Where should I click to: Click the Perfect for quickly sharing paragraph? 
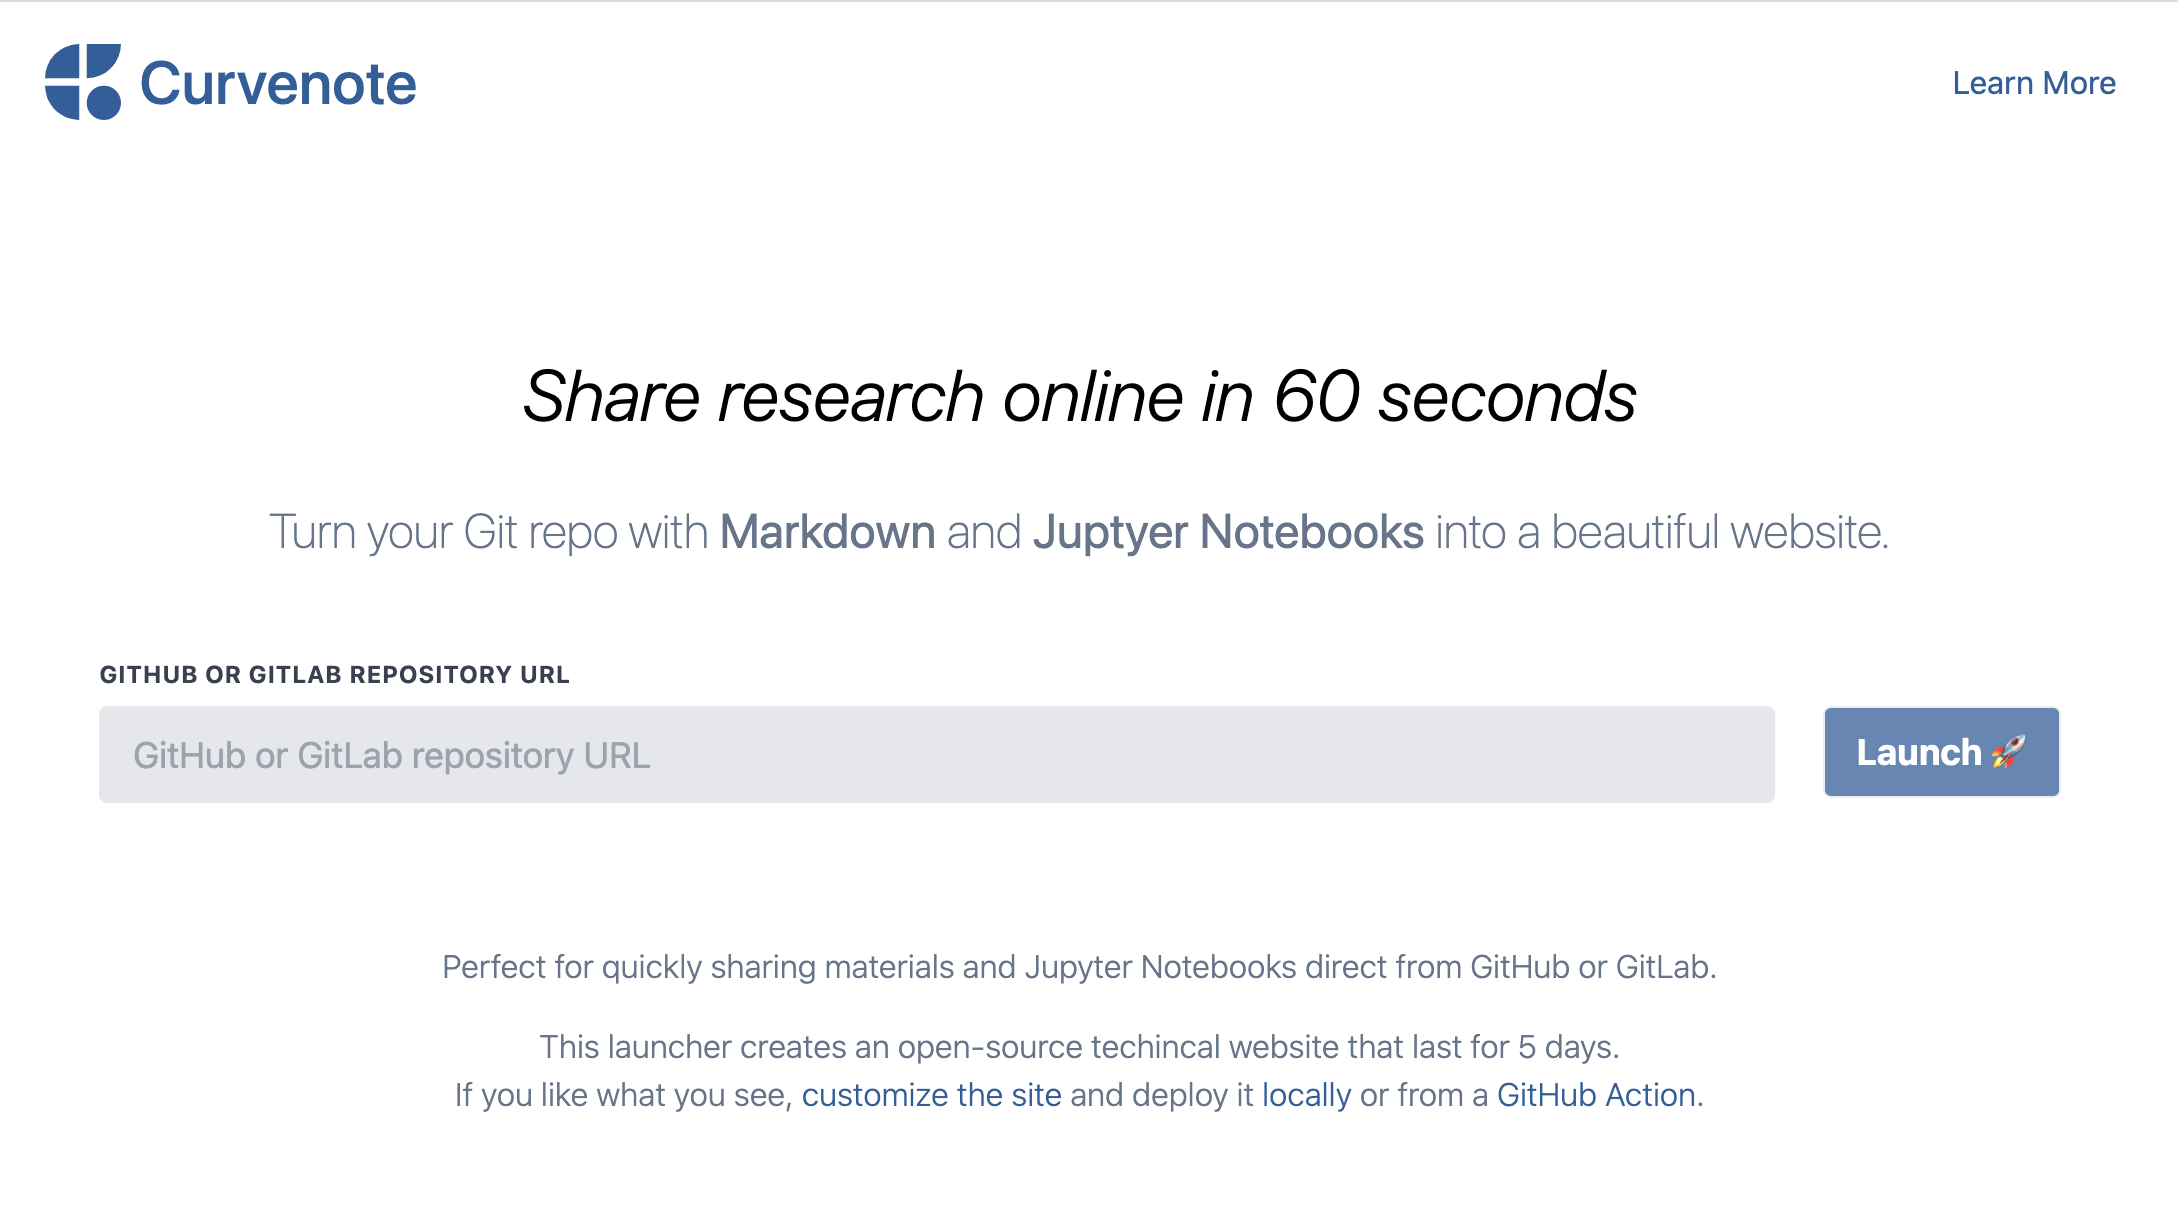tap(1079, 967)
